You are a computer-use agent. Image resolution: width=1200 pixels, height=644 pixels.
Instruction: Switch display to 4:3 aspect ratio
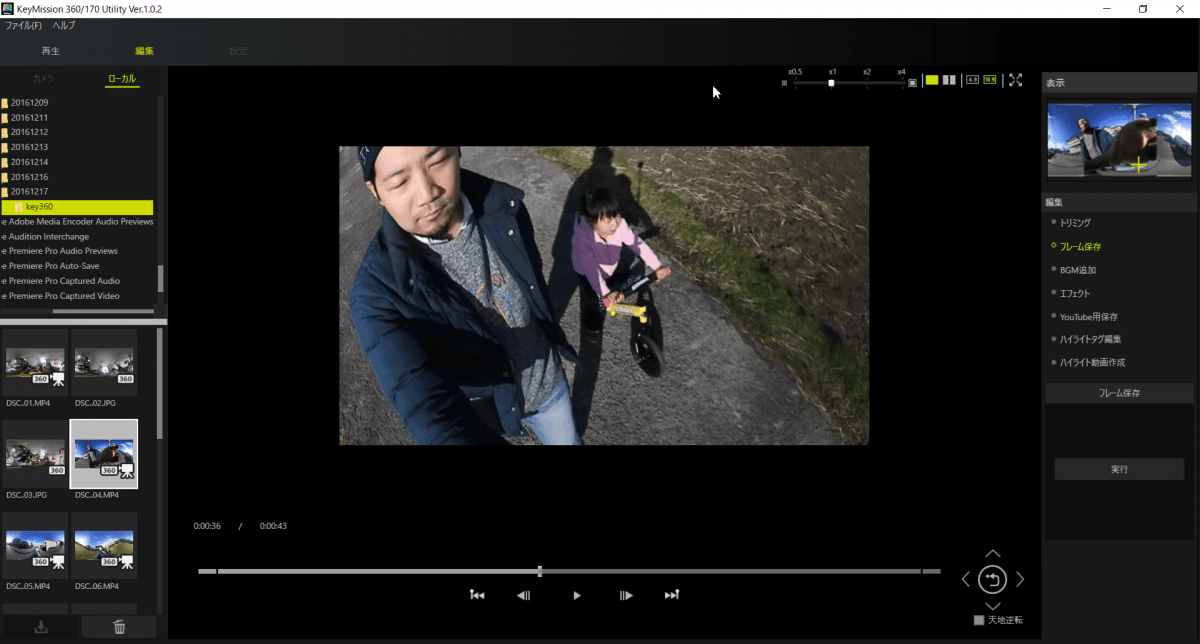972,80
